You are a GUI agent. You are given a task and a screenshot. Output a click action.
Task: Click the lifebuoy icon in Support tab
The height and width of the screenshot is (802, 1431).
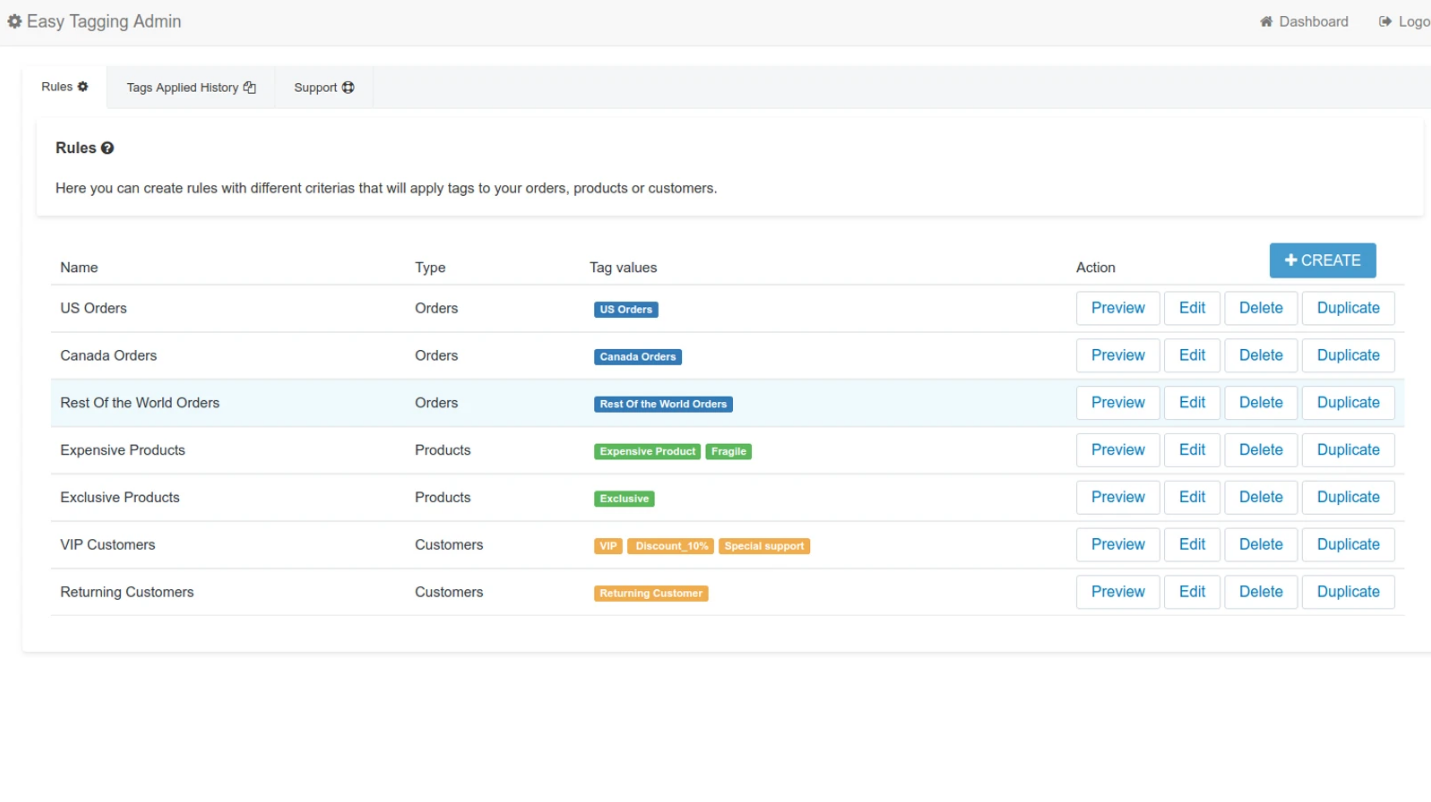(x=348, y=88)
